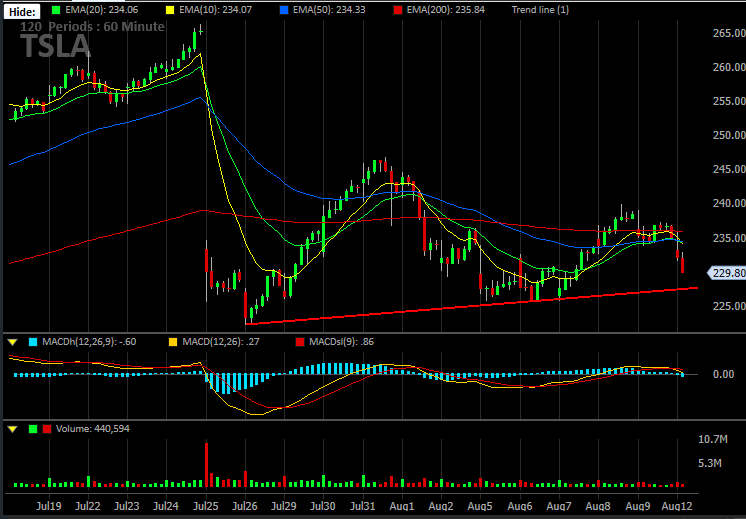This screenshot has height=519, width=746.
Task: Click the tall red Jul25 volume spike bar
Action: (x=206, y=465)
